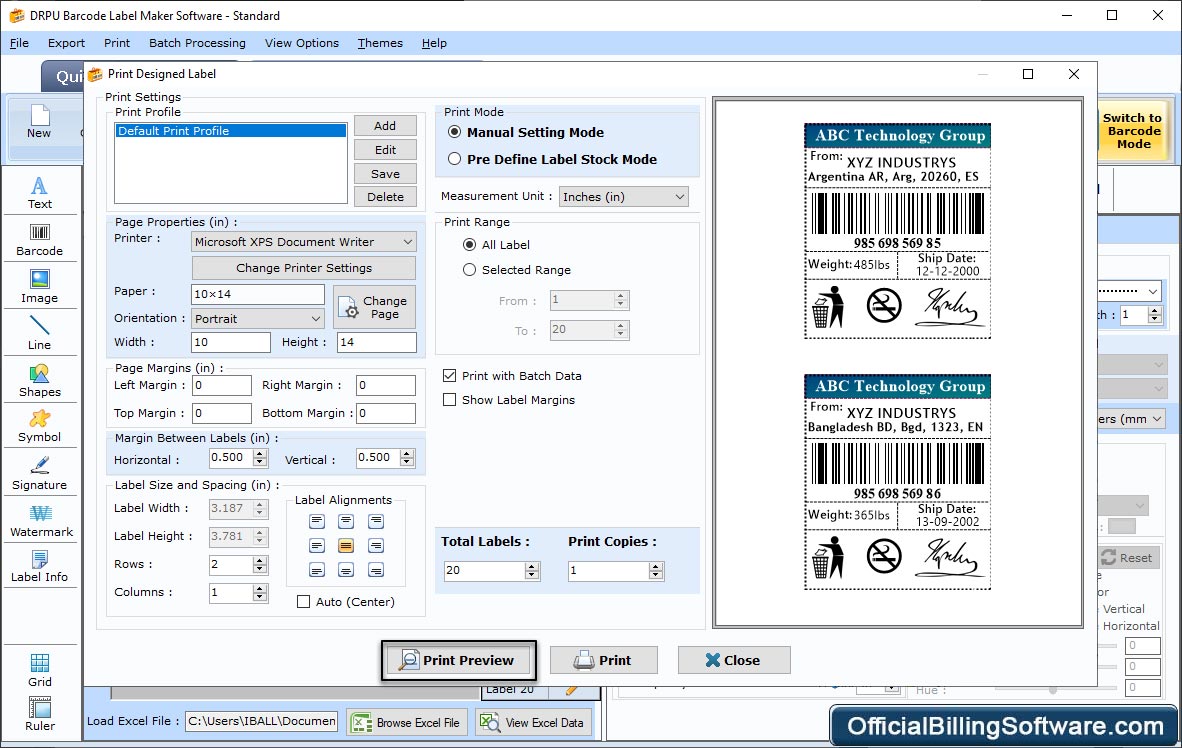Toggle the Grid icon in sidebar

click(x=39, y=670)
